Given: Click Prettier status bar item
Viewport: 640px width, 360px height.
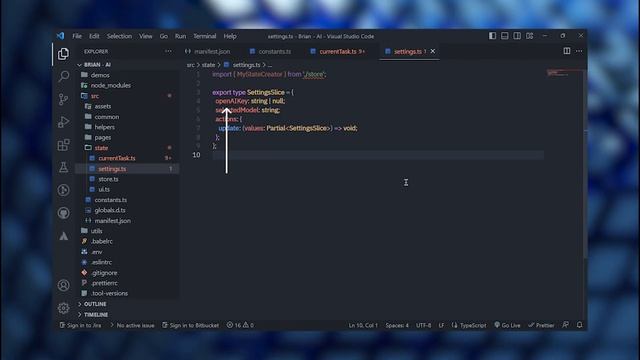Looking at the screenshot, I should tap(541, 325).
